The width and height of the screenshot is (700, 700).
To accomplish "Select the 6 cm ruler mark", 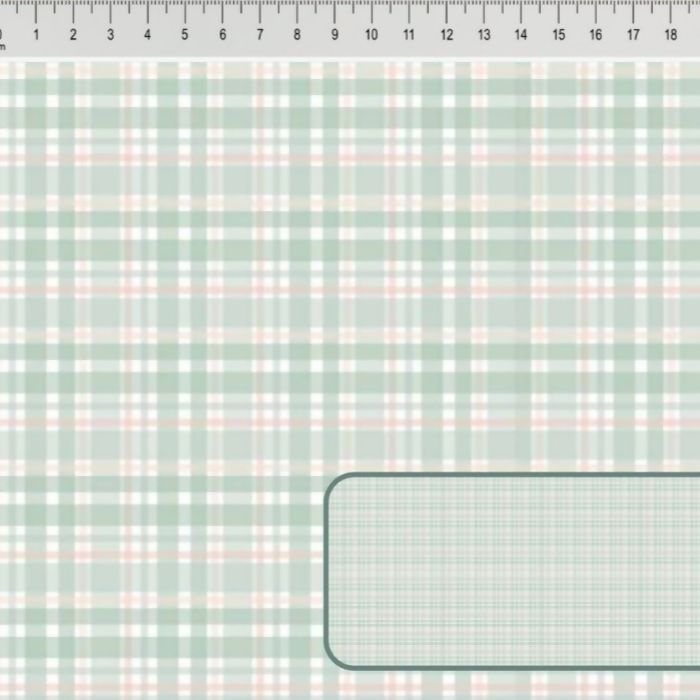I will point(222,35).
